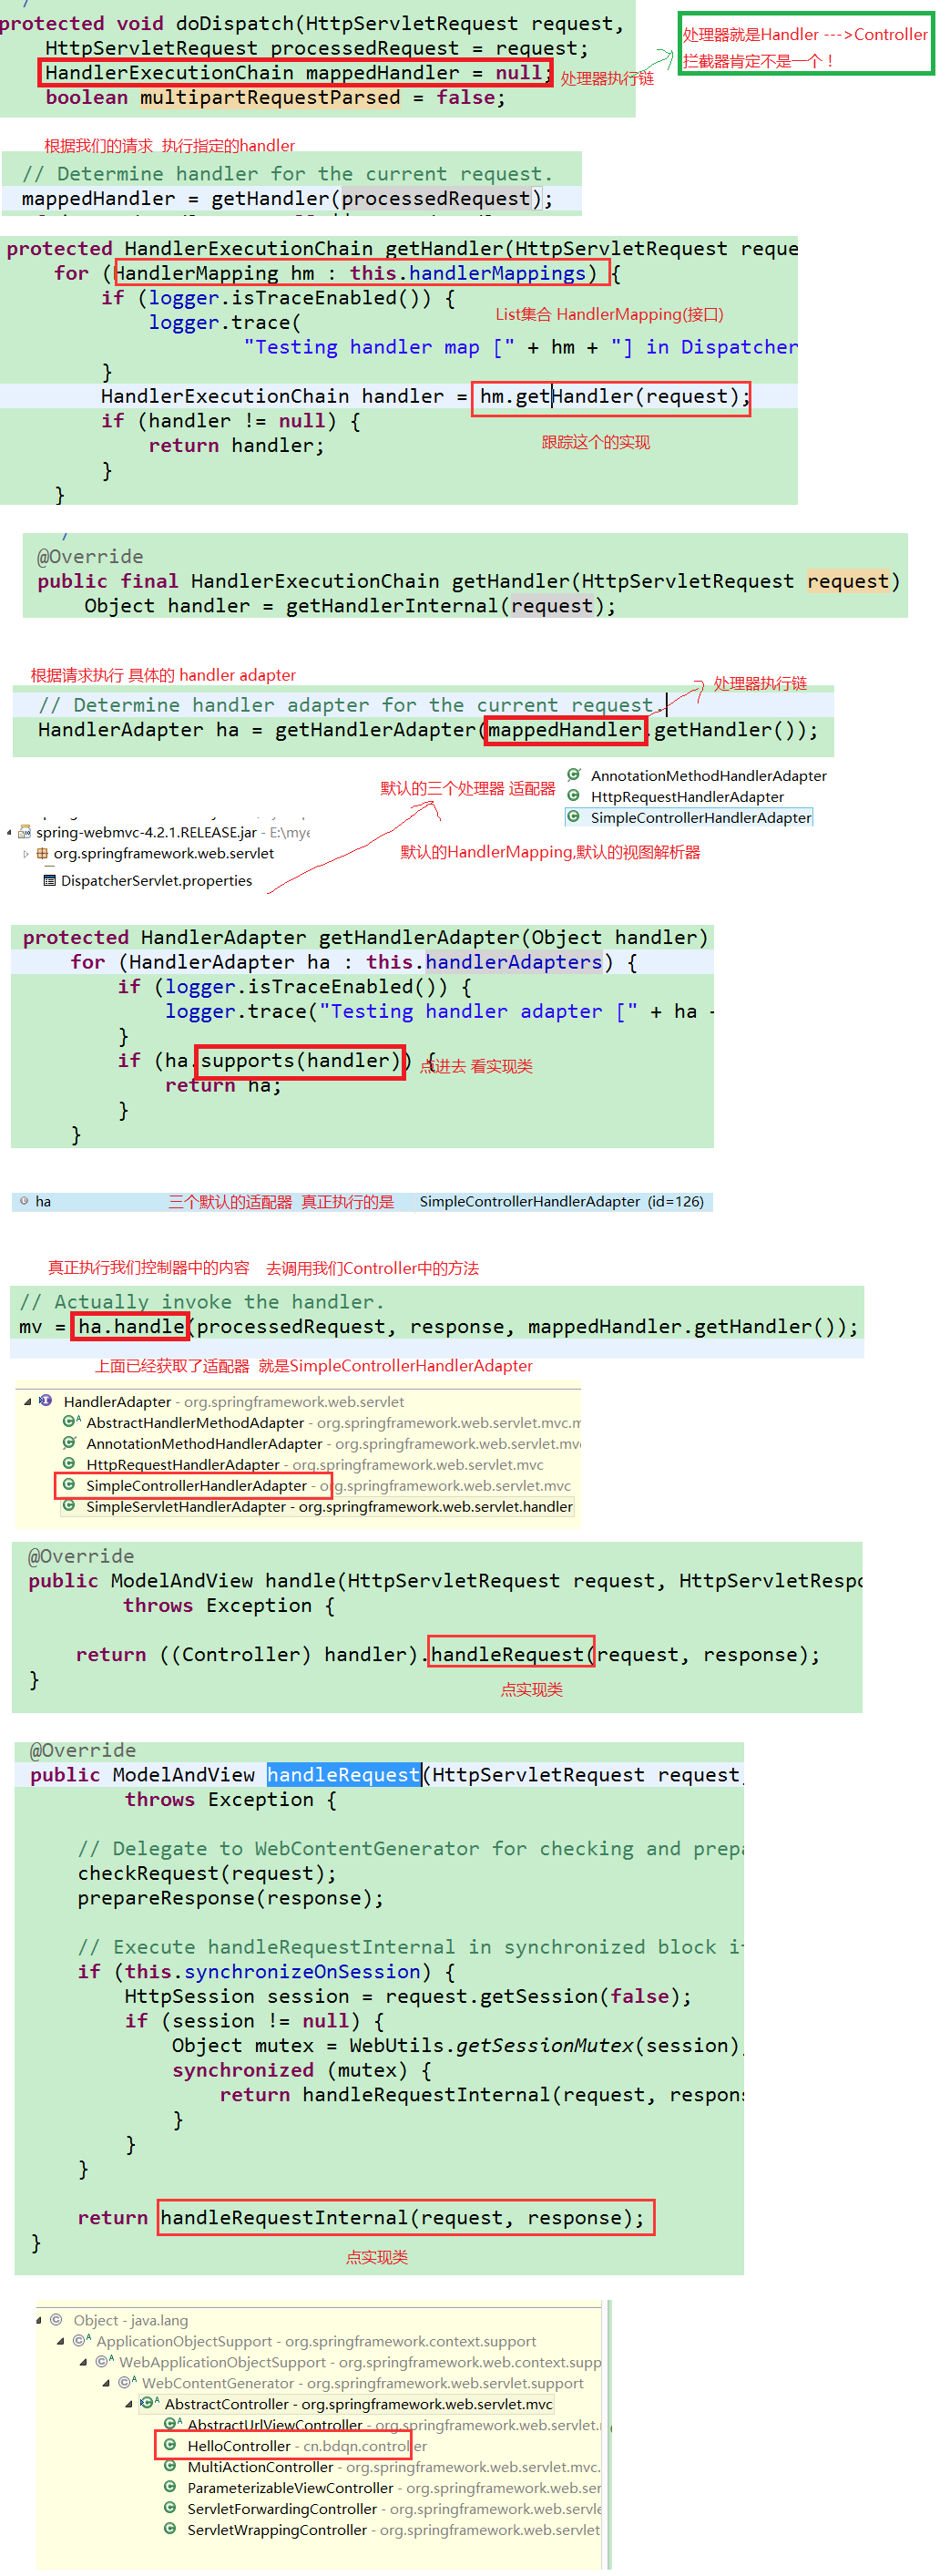Select the ParameterizableViewController row label

coord(290,2488)
